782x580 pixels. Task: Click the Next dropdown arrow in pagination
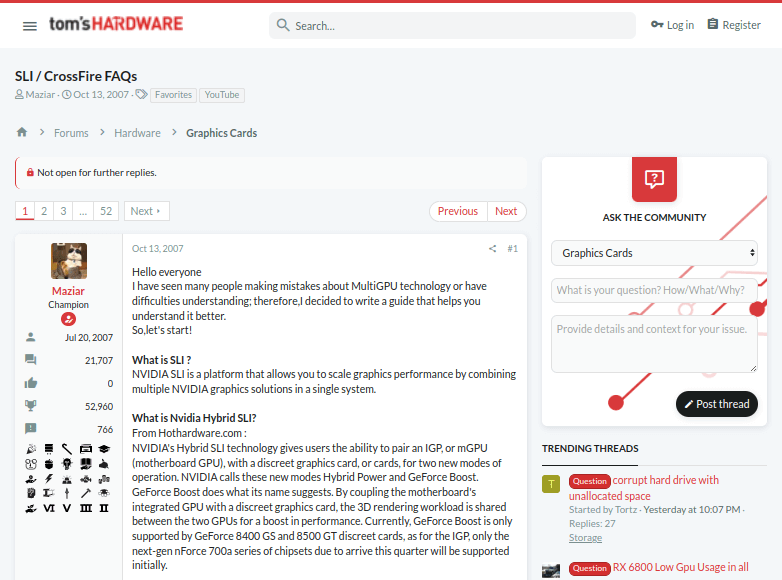(x=147, y=211)
